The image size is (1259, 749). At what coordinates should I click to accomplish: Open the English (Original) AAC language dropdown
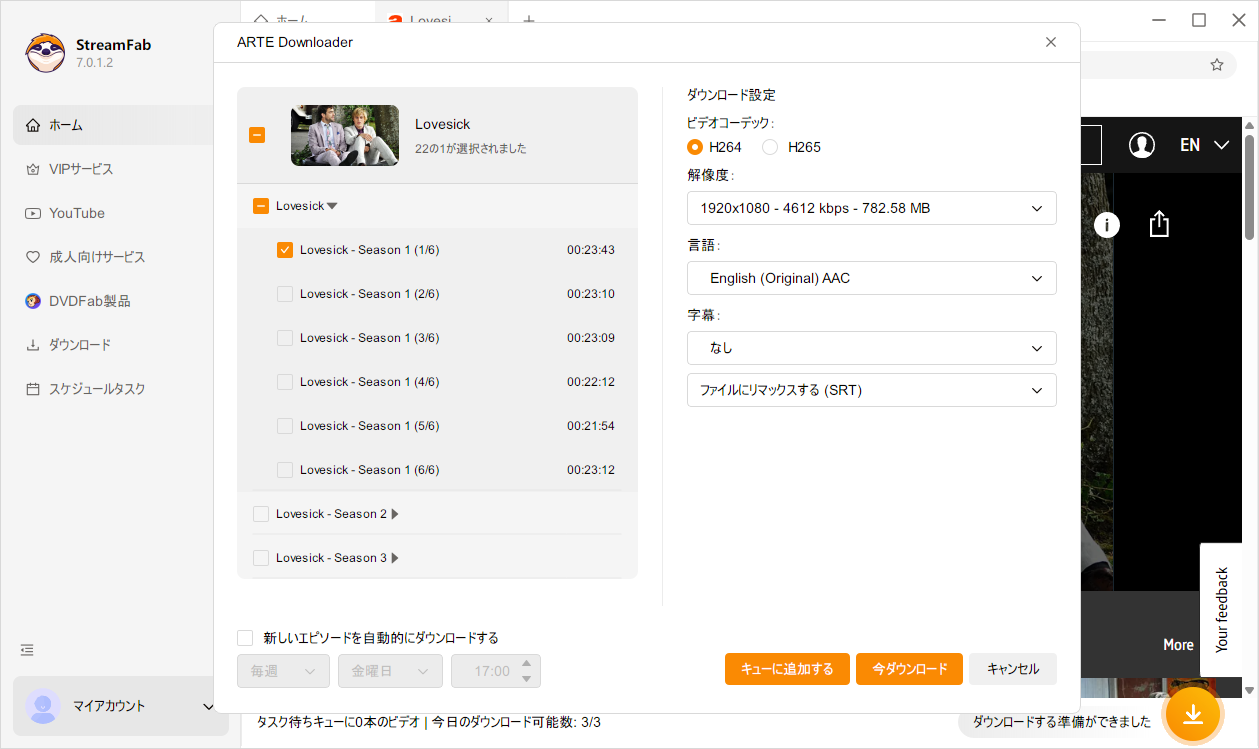click(871, 278)
